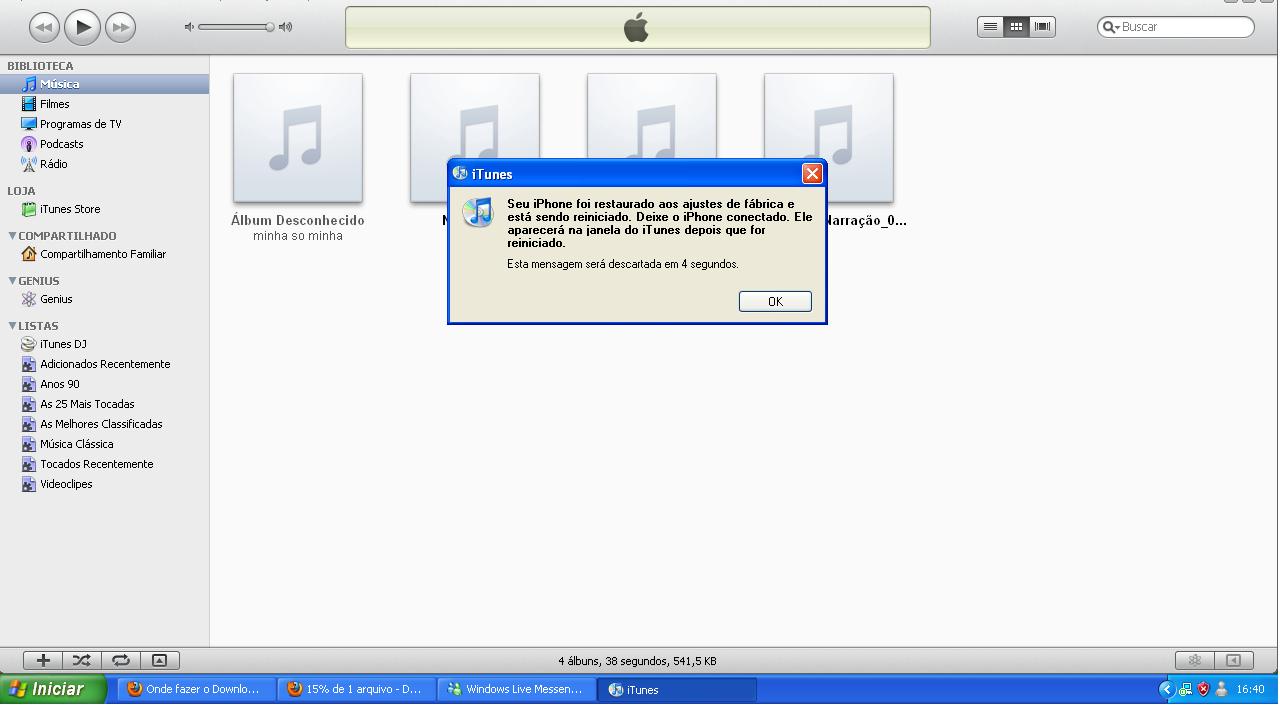Switch to Windows Live Messenger taskbar window

tap(517, 689)
